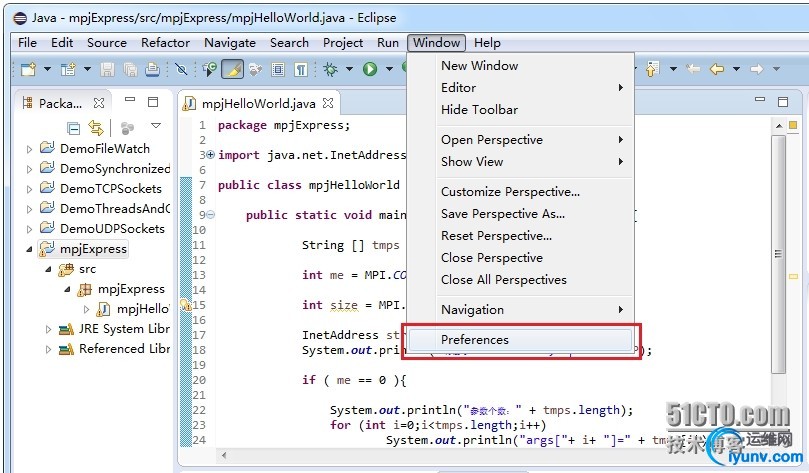Click the Debug bug icon
The height and width of the screenshot is (473, 809).
tap(330, 69)
